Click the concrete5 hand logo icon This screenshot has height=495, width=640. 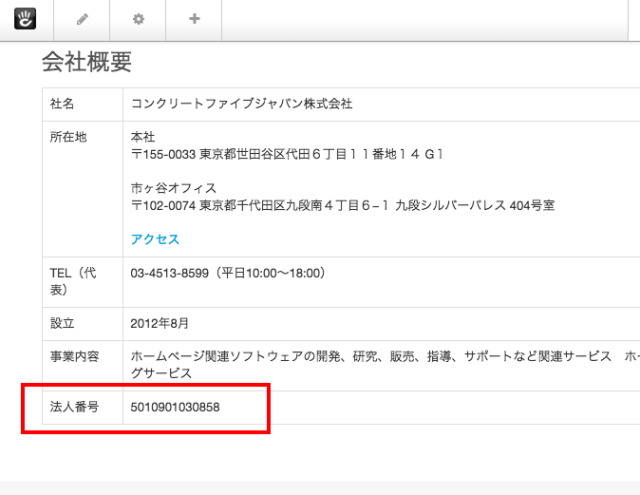point(25,19)
